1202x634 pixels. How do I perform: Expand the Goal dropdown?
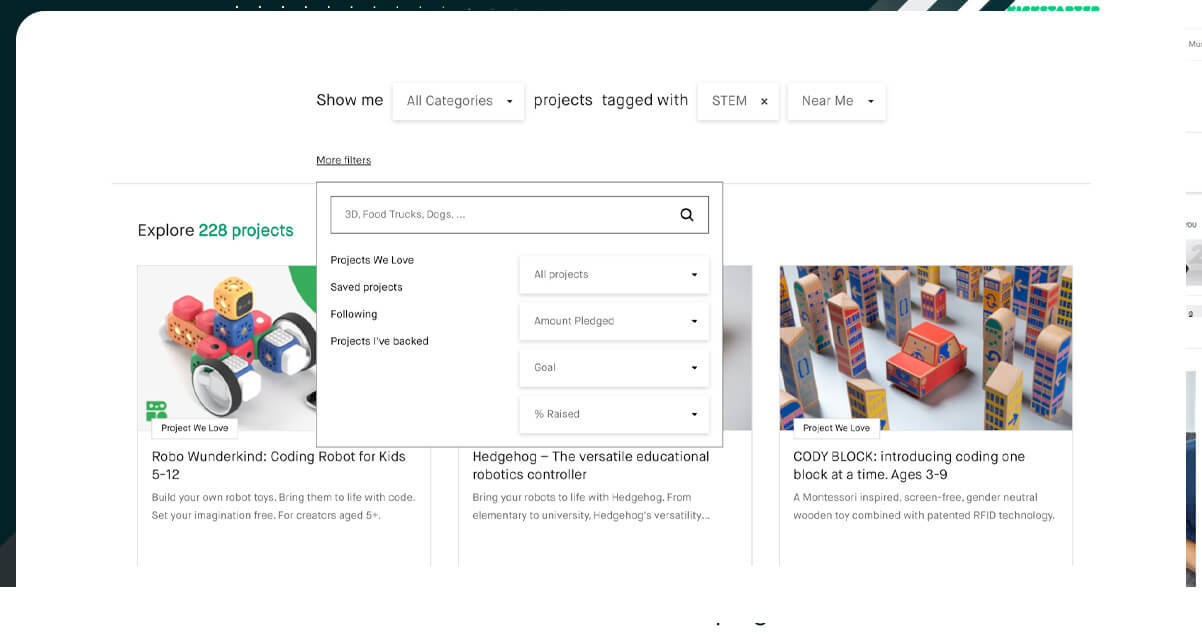614,367
